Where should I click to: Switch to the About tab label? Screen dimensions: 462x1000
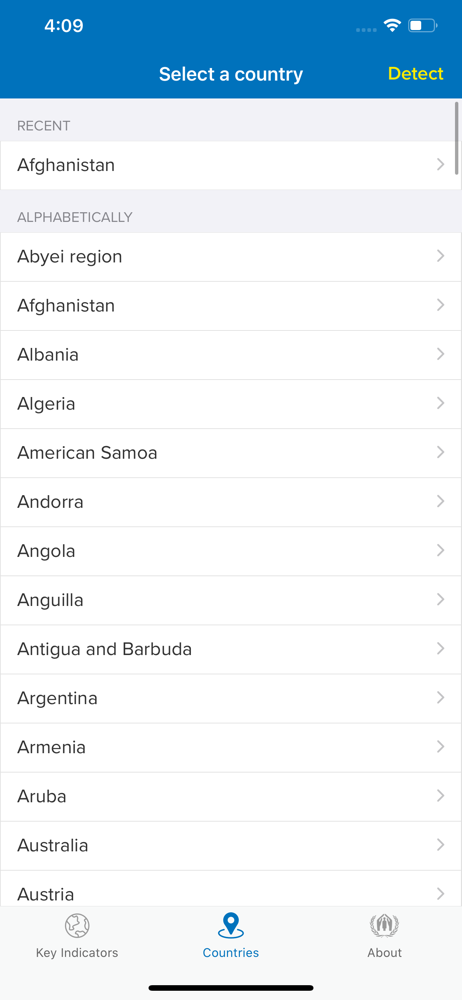pyautogui.click(x=384, y=953)
